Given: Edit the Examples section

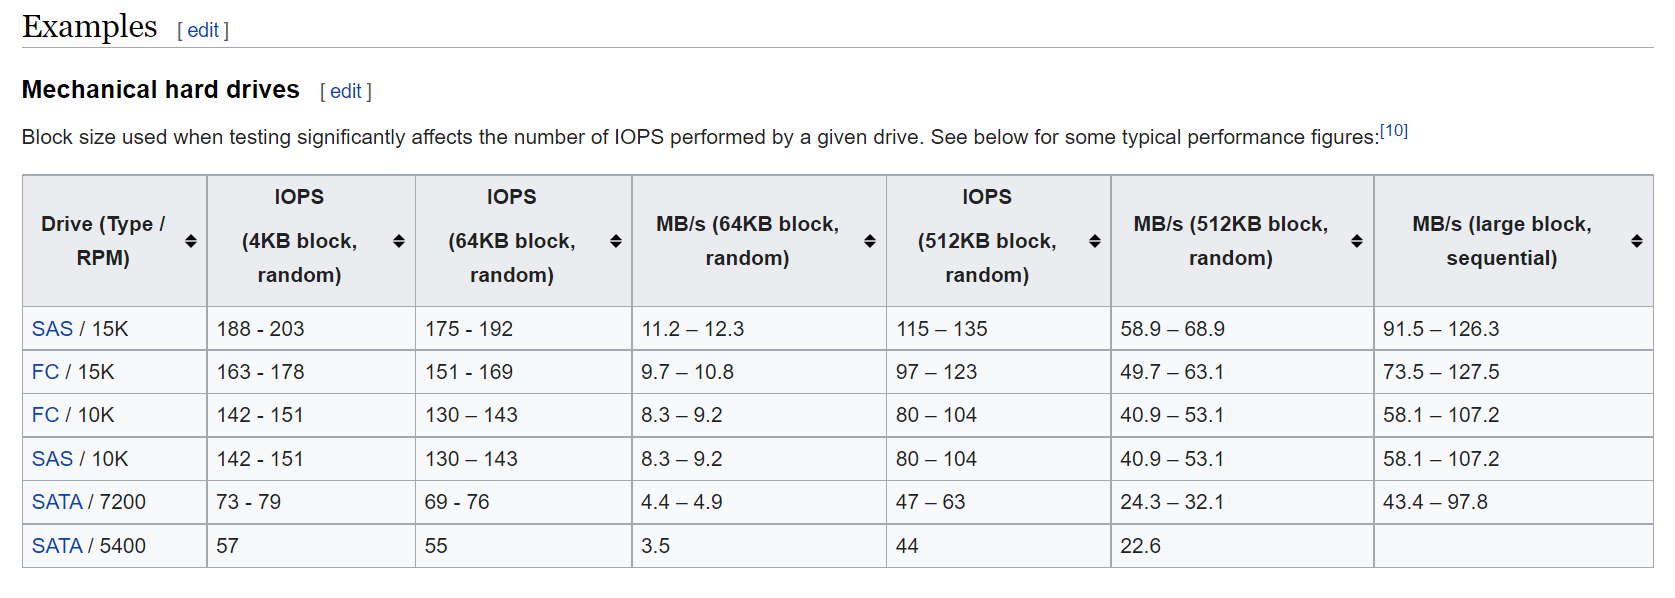Looking at the screenshot, I should pos(203,30).
